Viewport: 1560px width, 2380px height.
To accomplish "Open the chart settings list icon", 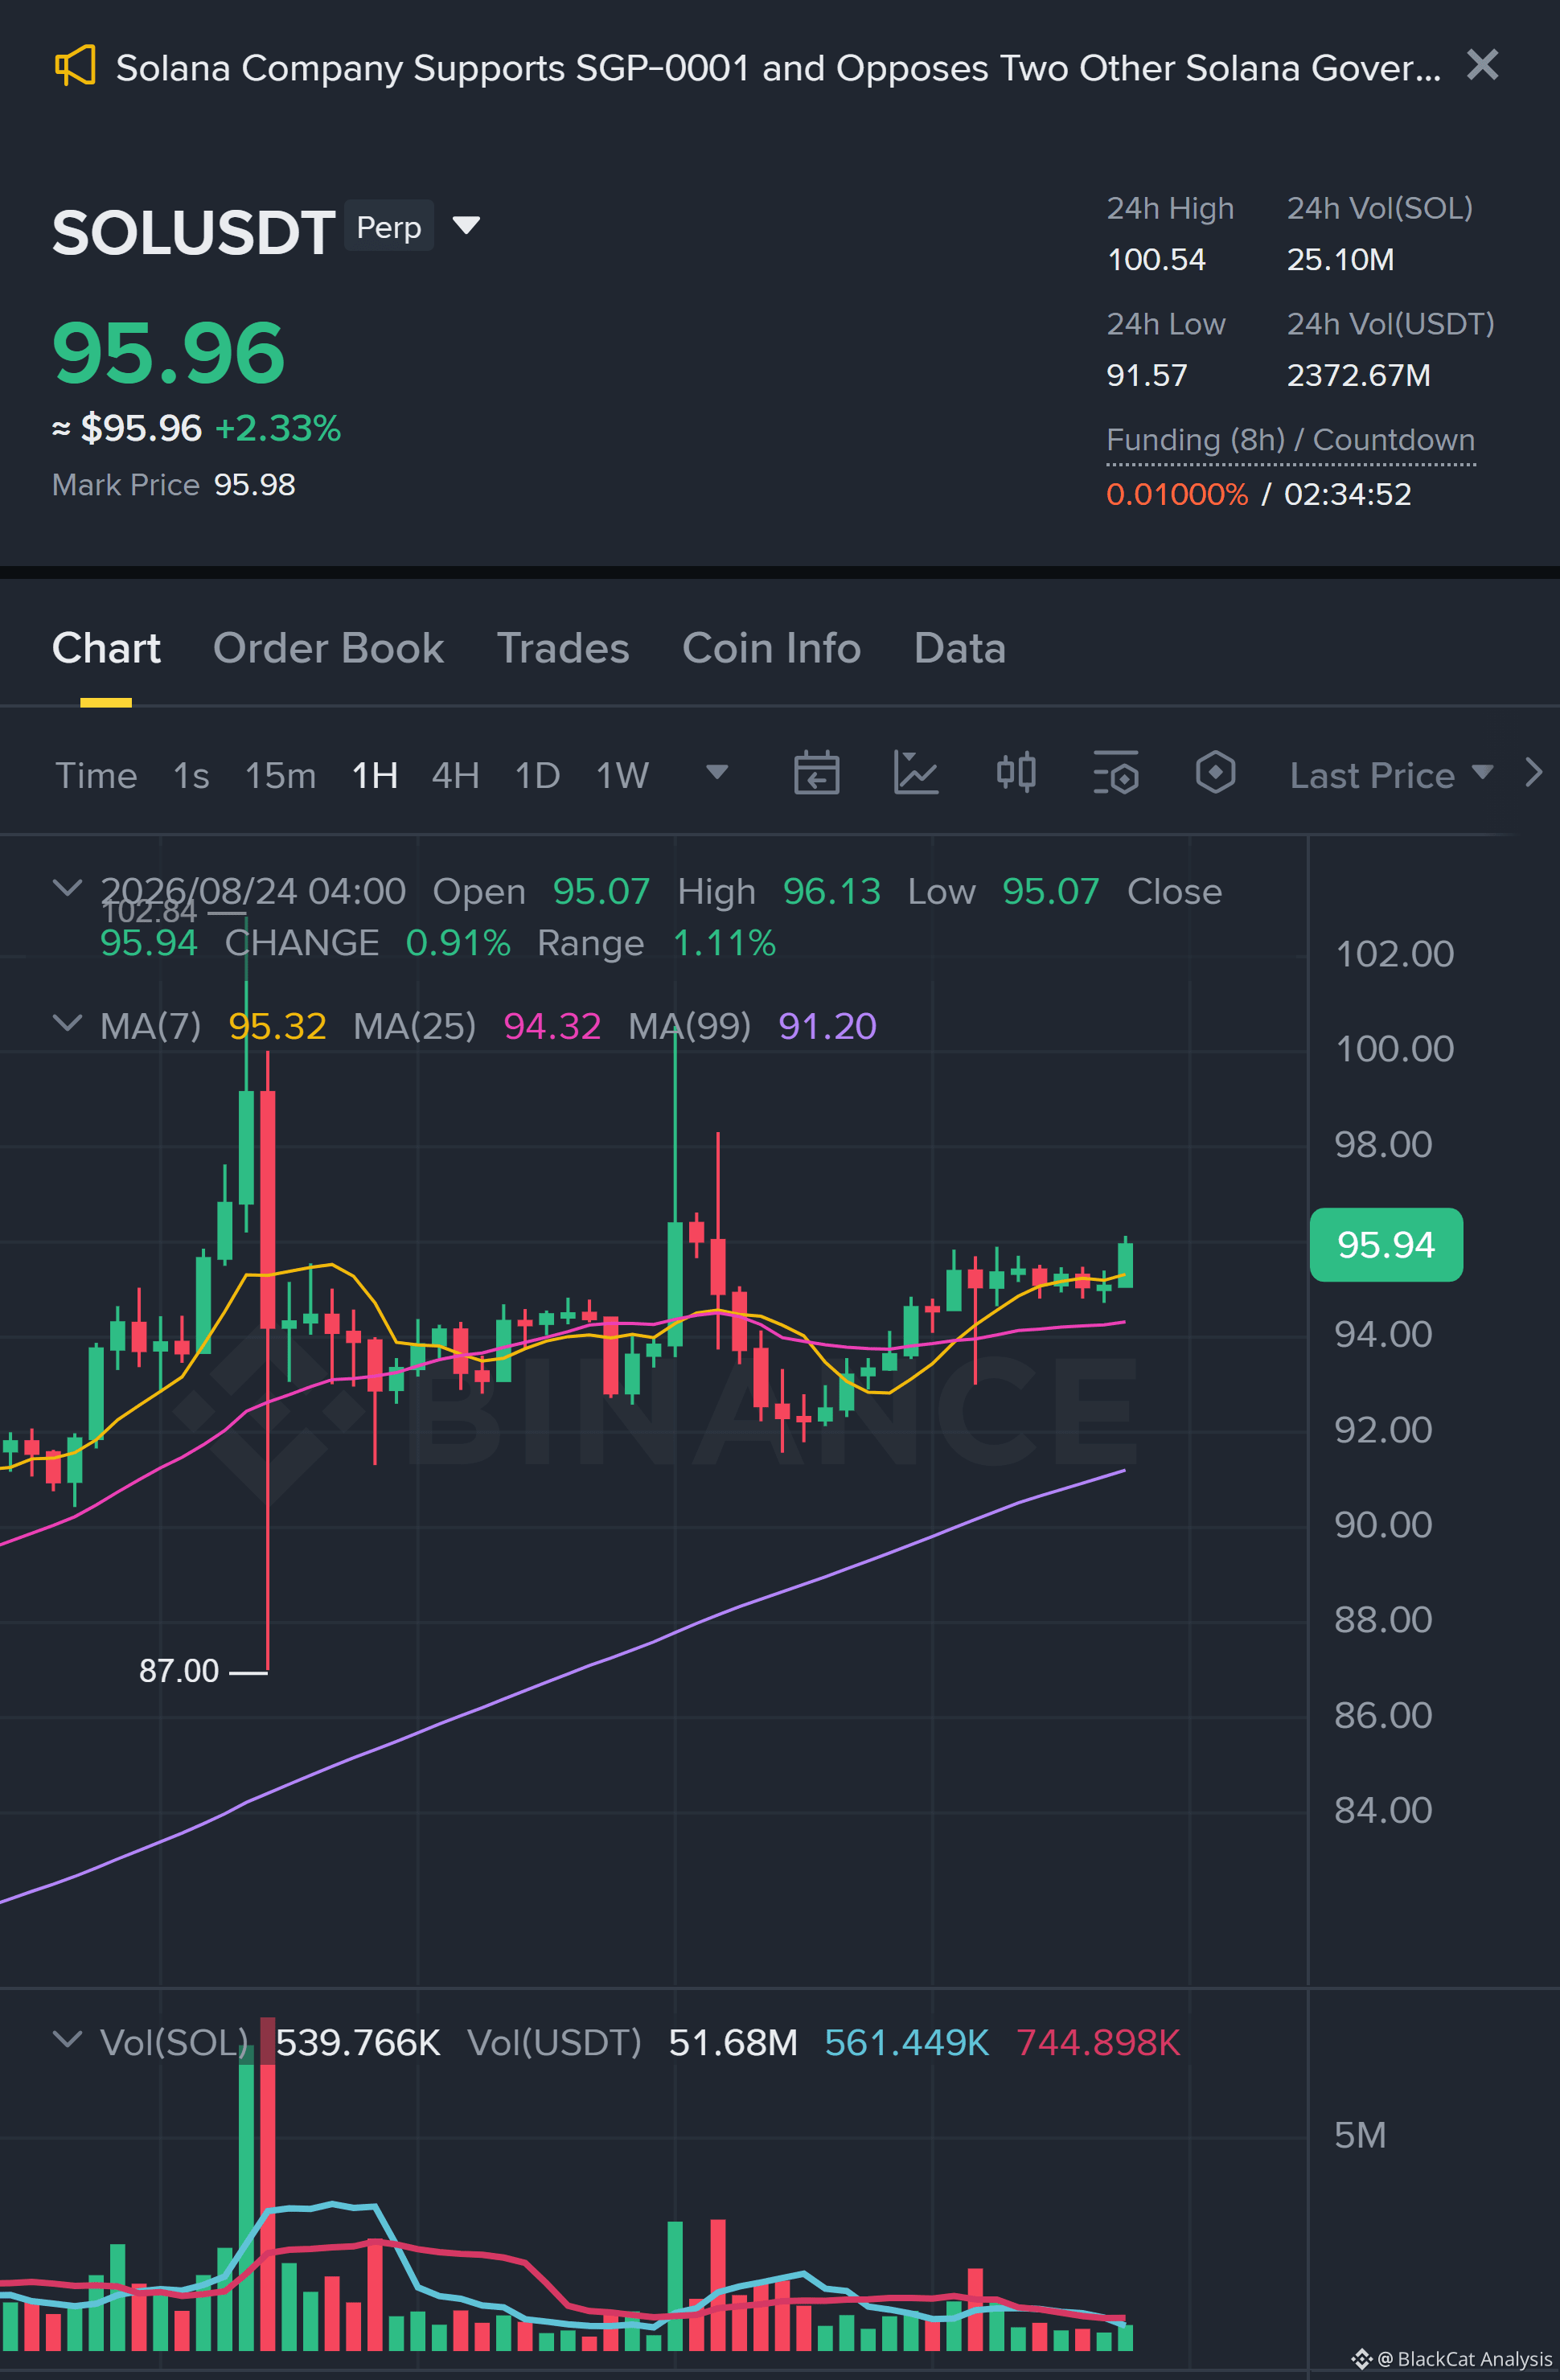I will (x=1115, y=773).
